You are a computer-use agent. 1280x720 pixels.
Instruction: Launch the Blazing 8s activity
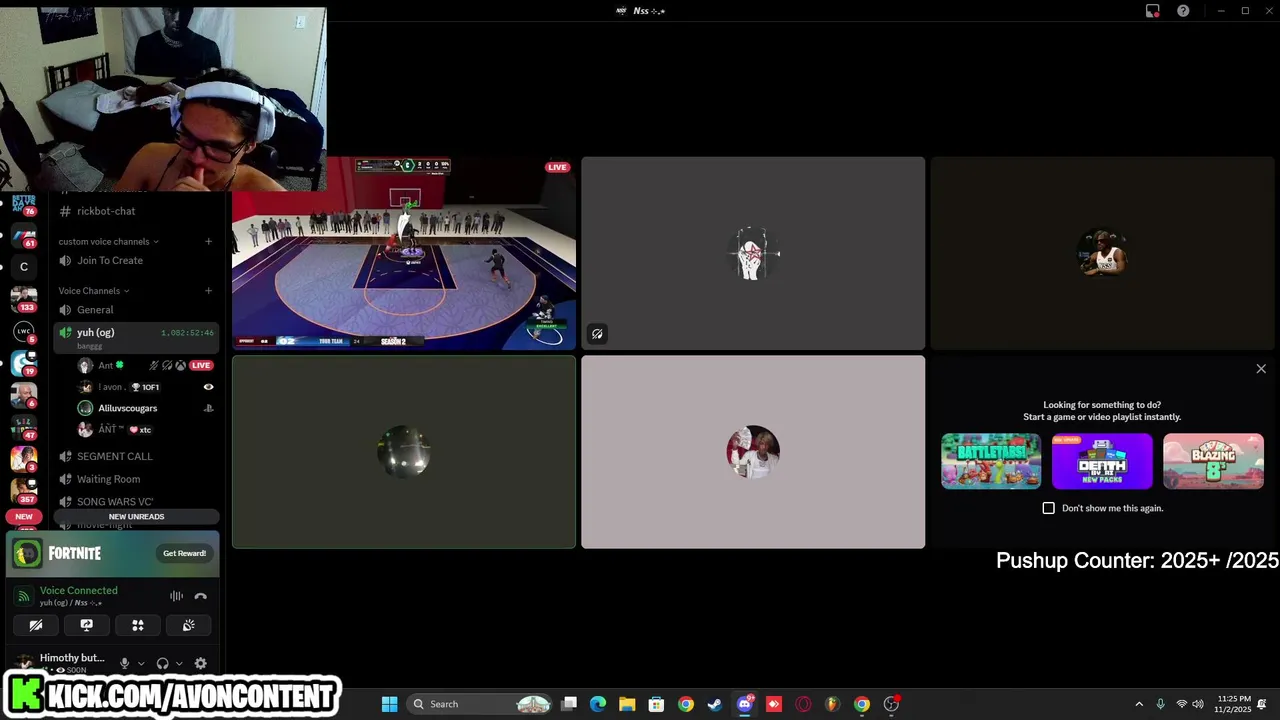pos(1213,461)
